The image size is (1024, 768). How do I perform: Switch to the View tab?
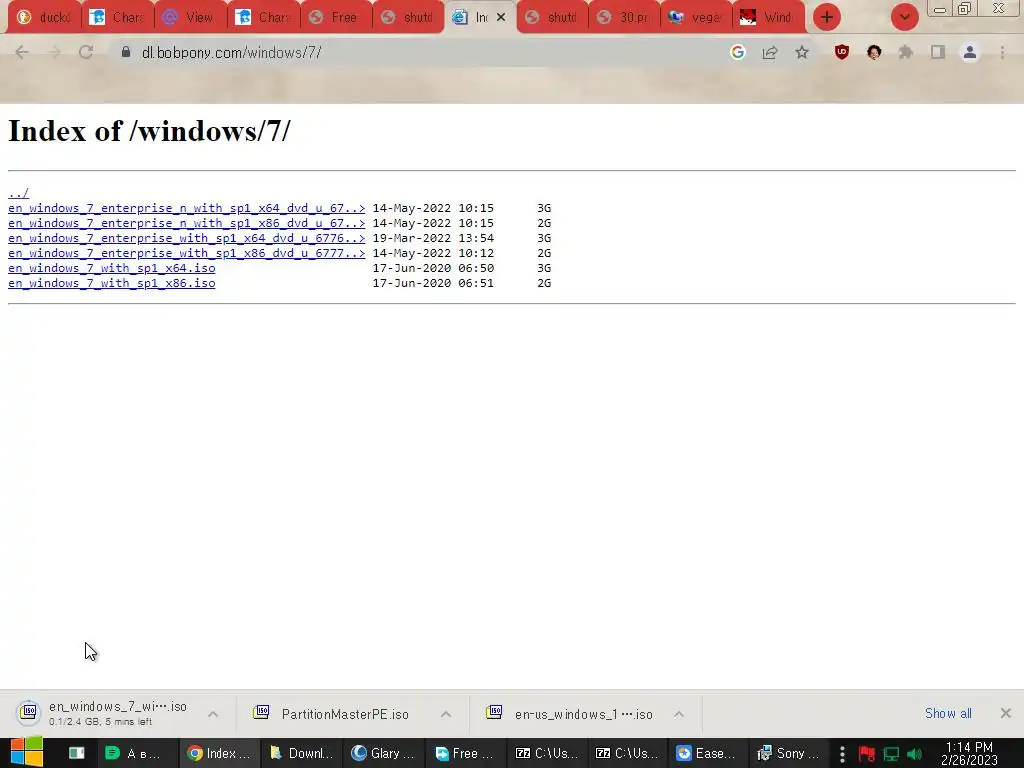tap(190, 17)
